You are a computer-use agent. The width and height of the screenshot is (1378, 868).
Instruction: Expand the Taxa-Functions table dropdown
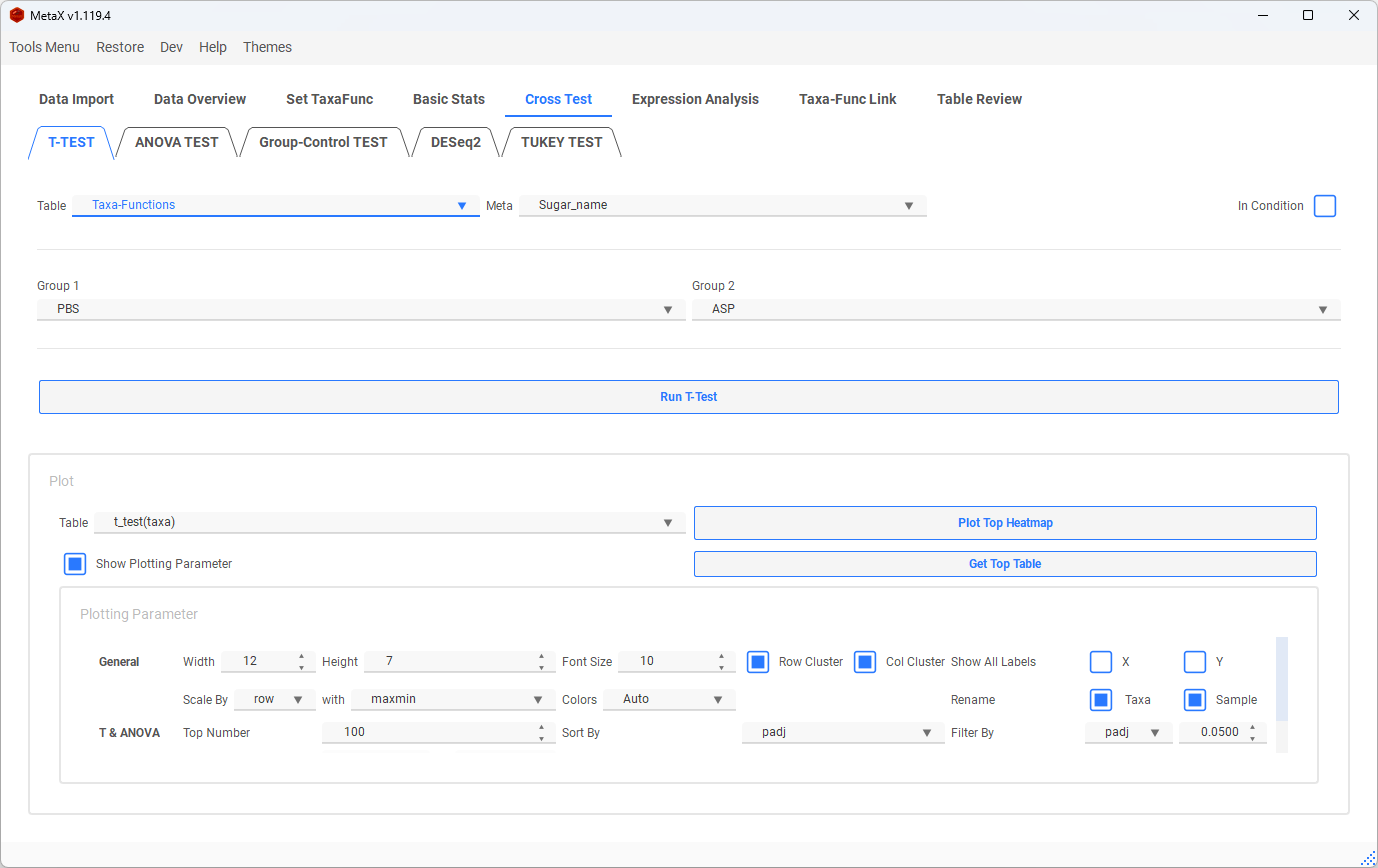click(x=276, y=205)
